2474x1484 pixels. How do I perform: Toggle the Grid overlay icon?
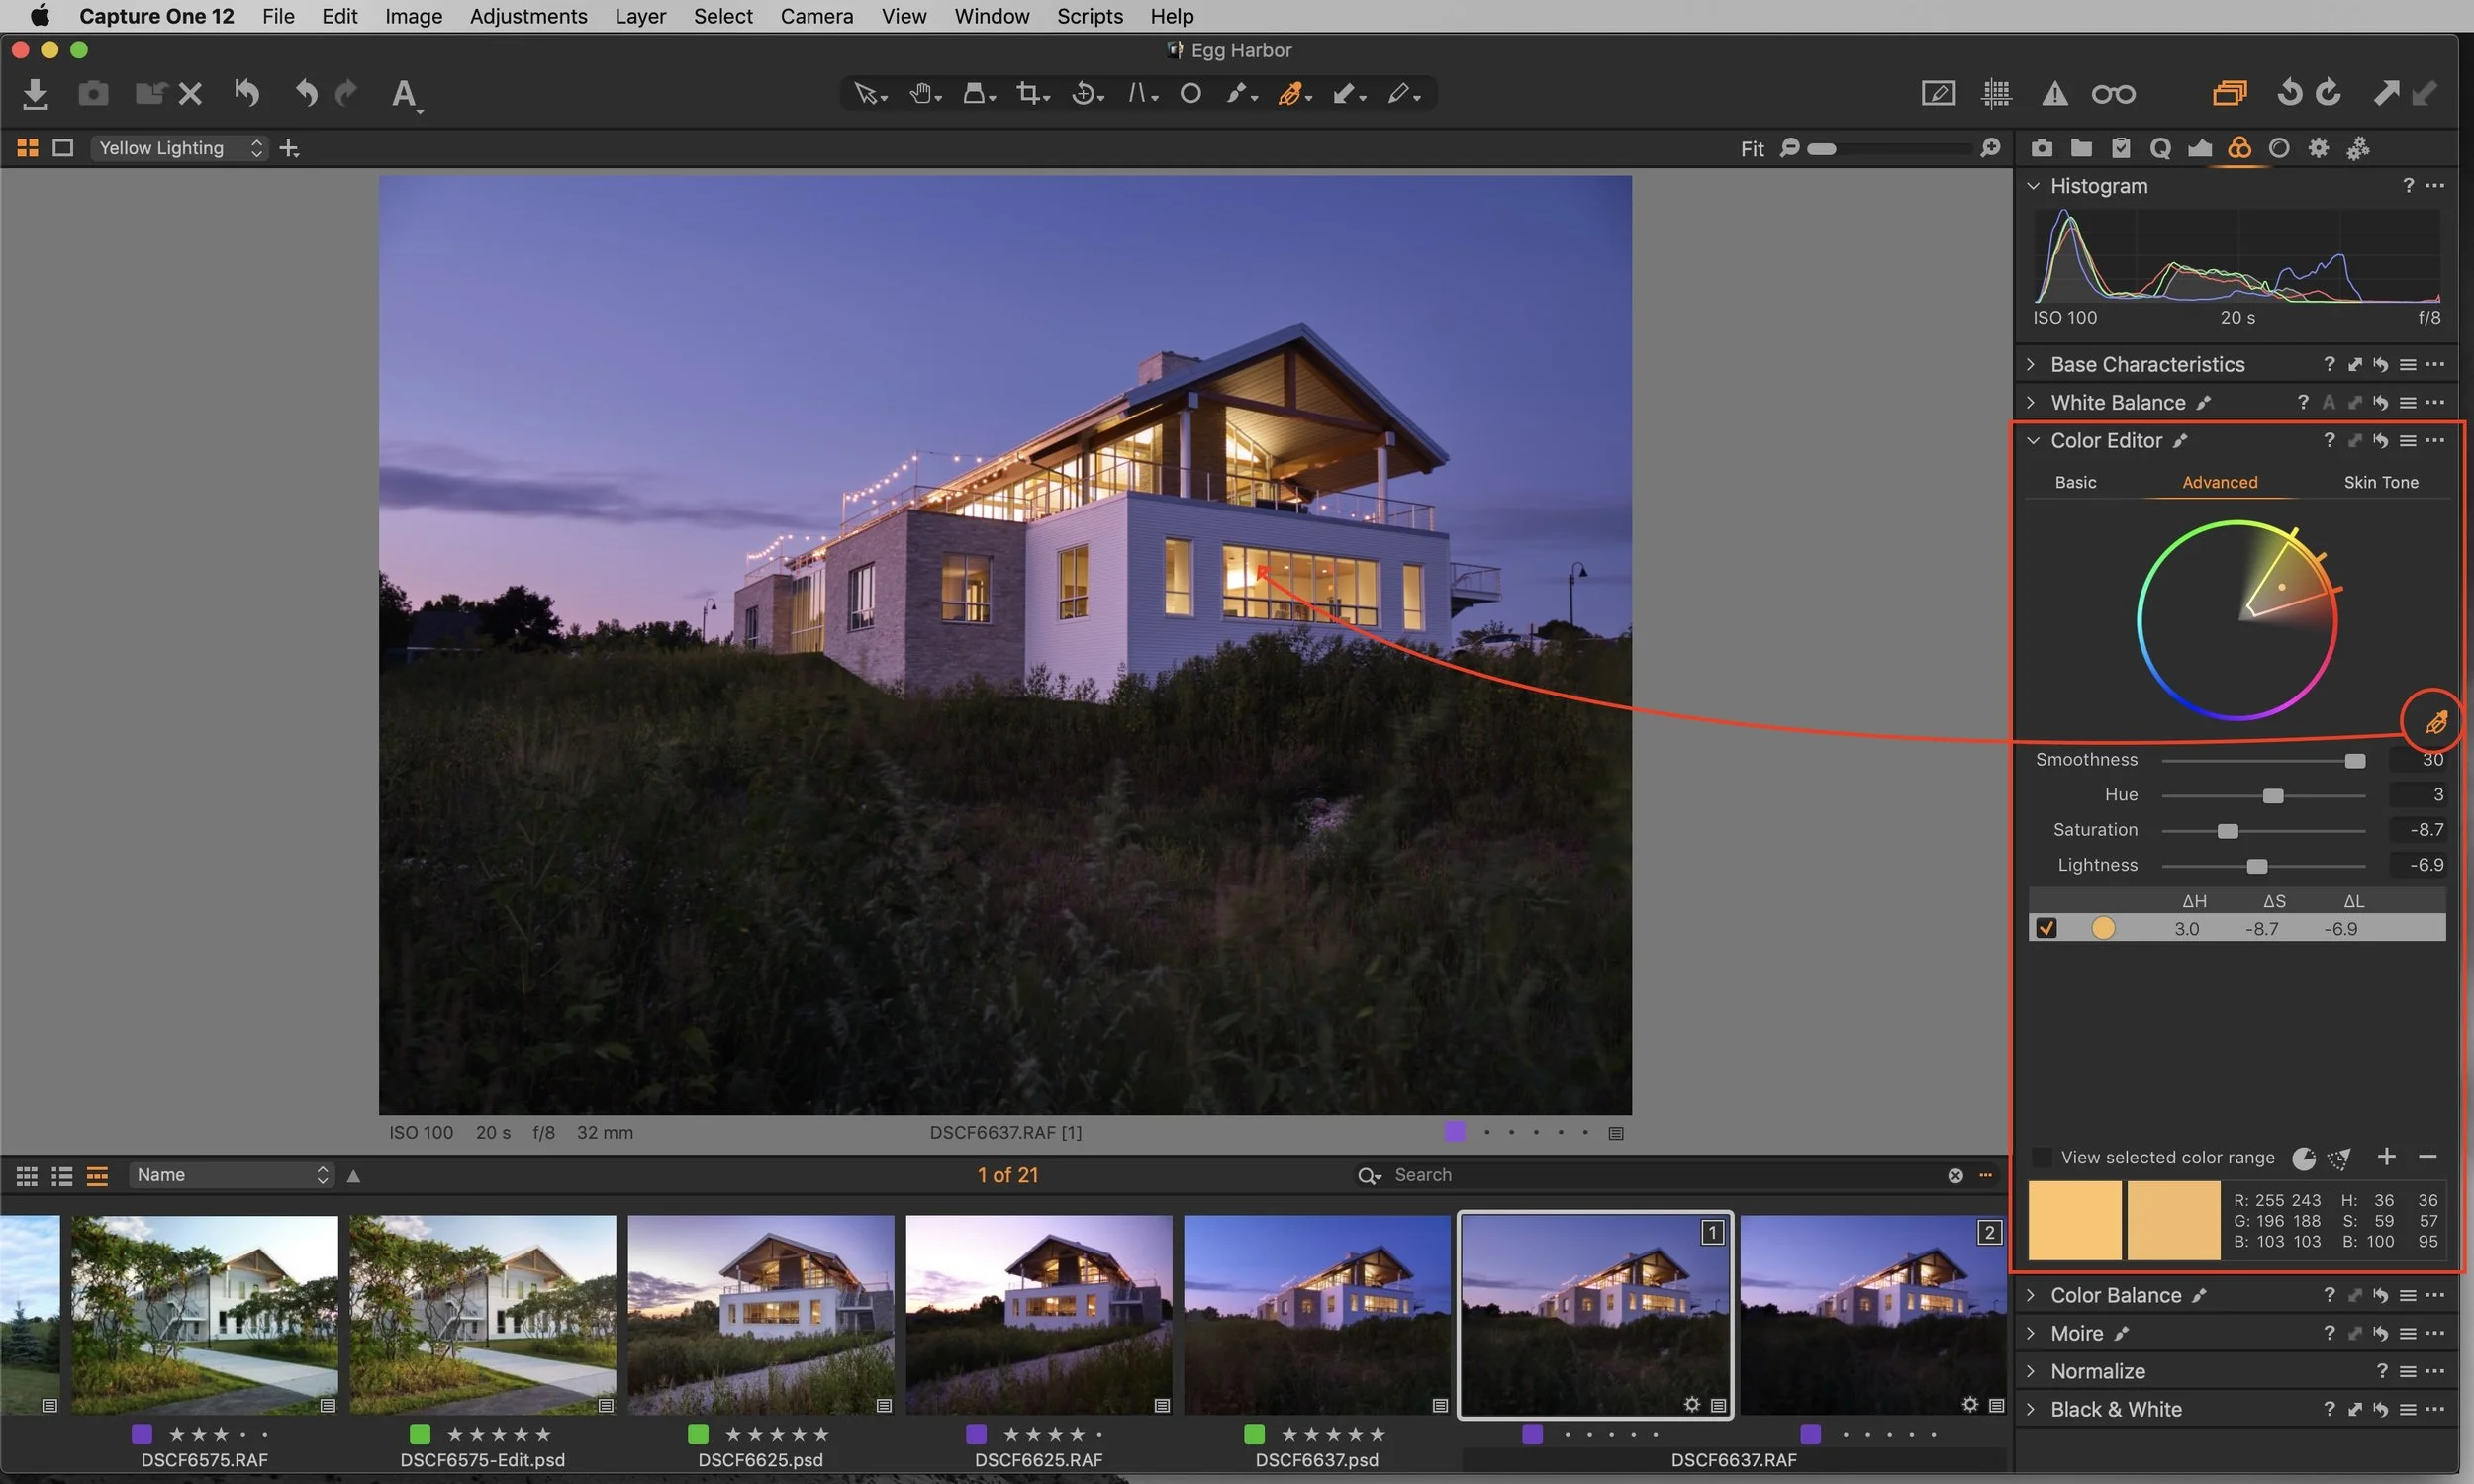pyautogui.click(x=1996, y=93)
